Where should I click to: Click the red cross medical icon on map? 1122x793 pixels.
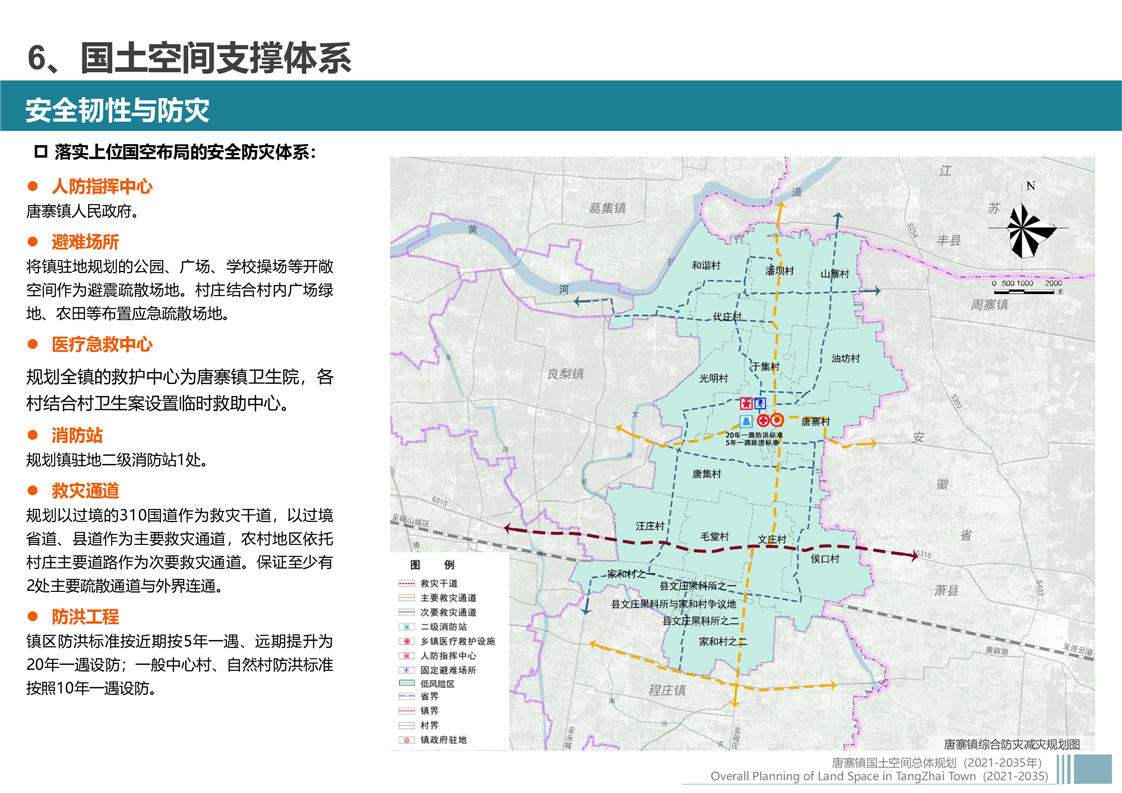pos(763,421)
